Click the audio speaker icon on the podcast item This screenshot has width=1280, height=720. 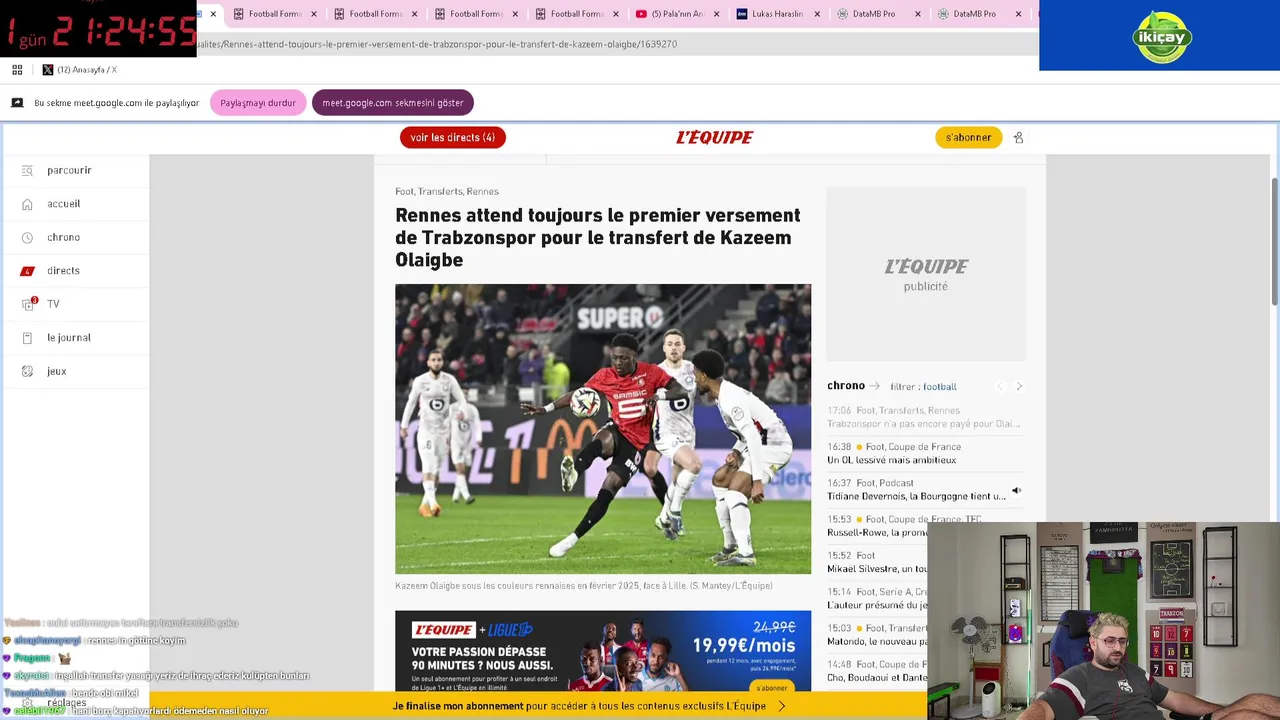coord(1016,491)
